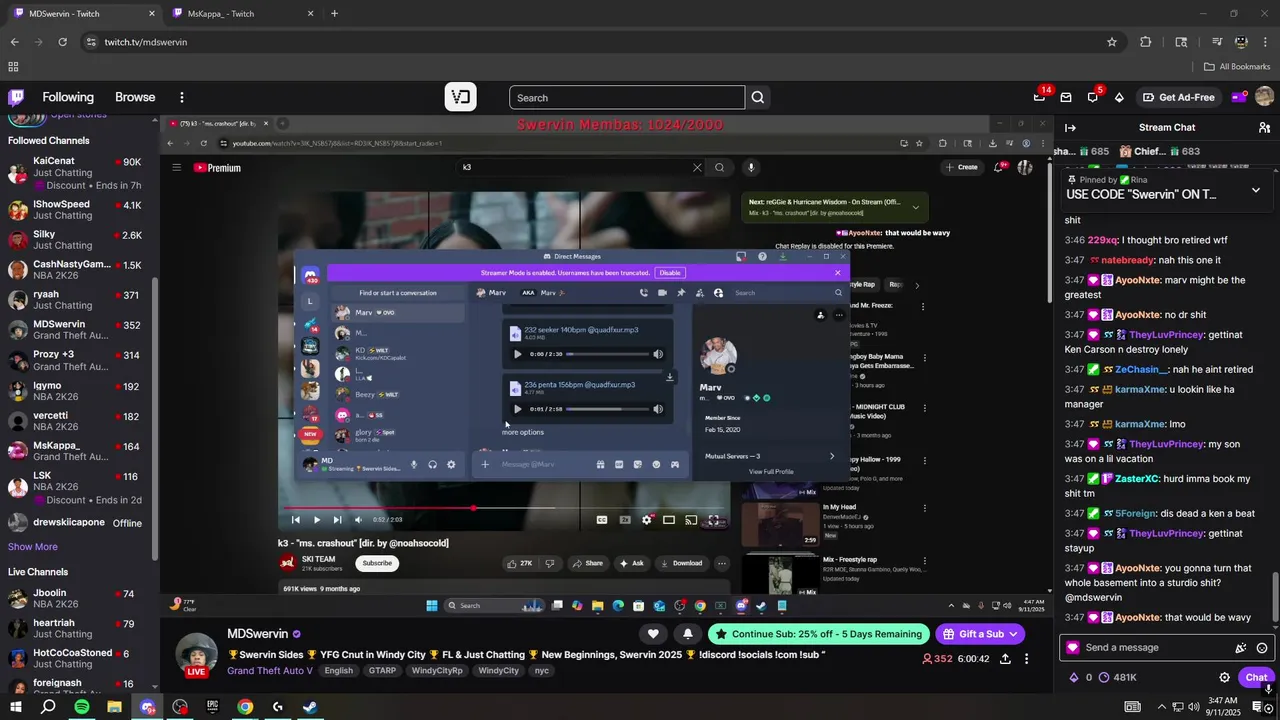This screenshot has height=720, width=1280.
Task: Open the All Bookmarks folder
Action: coord(1237,67)
